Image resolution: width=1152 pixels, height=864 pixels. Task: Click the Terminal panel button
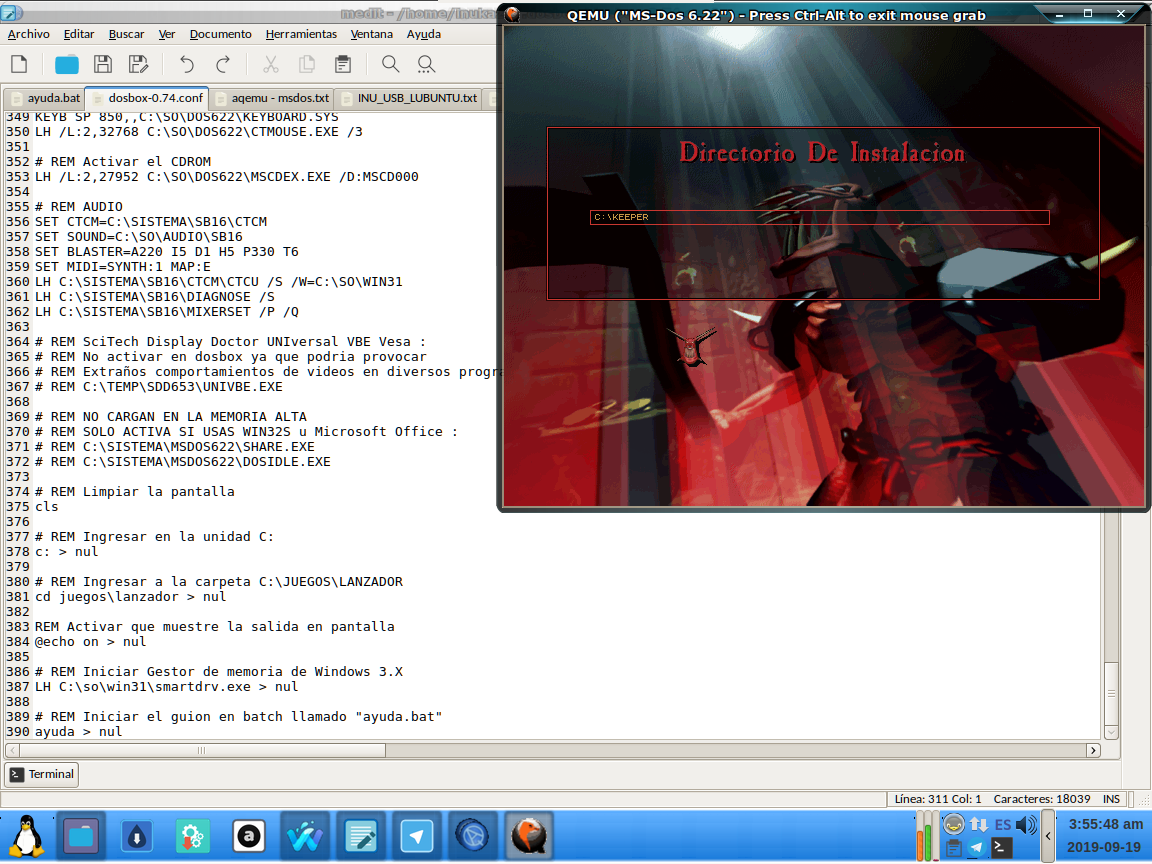(42, 774)
